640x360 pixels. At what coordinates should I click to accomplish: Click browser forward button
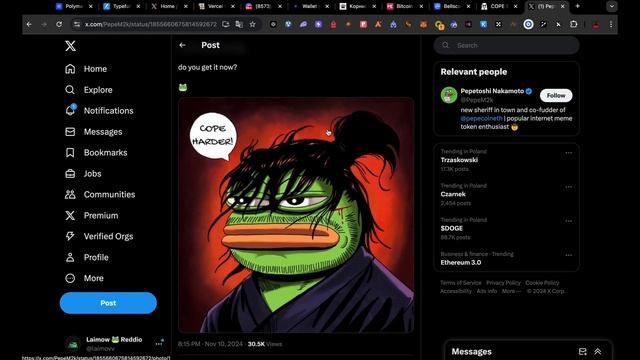[x=44, y=24]
